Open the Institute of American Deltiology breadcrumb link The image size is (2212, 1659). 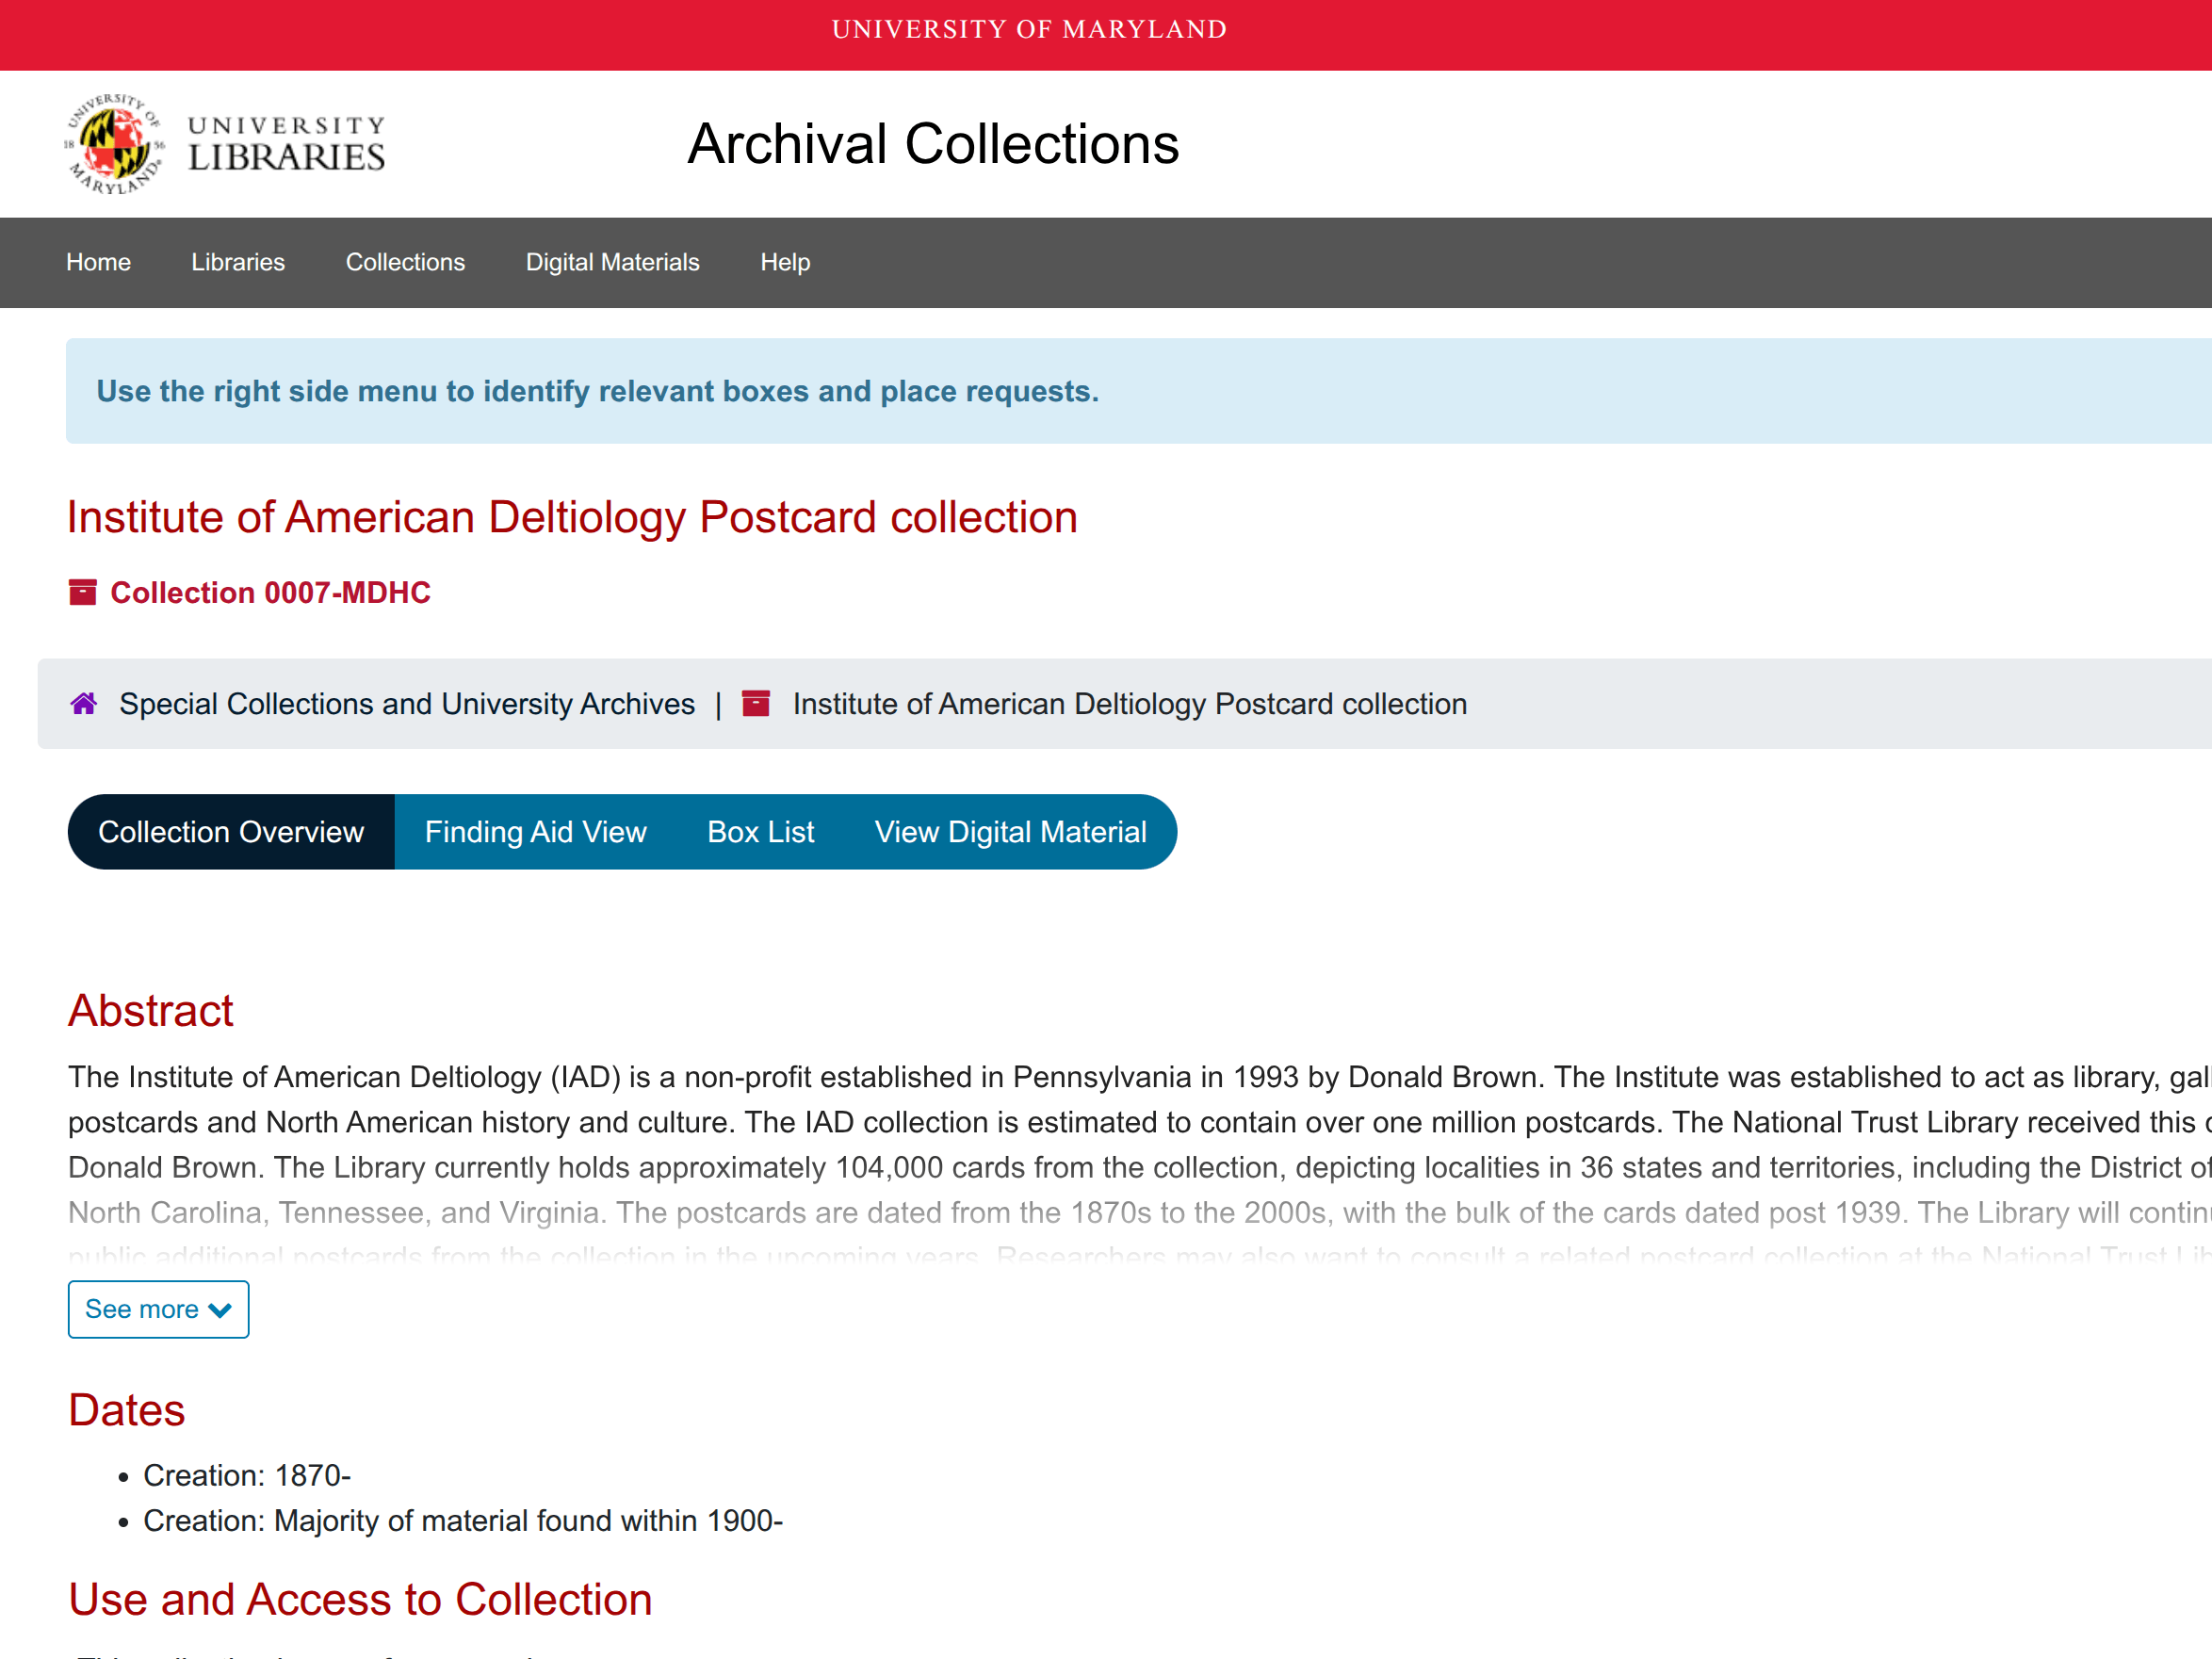1129,703
